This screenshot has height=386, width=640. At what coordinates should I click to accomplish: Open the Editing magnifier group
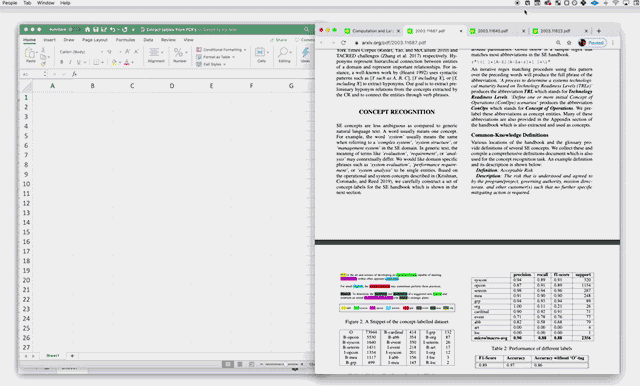(283, 52)
